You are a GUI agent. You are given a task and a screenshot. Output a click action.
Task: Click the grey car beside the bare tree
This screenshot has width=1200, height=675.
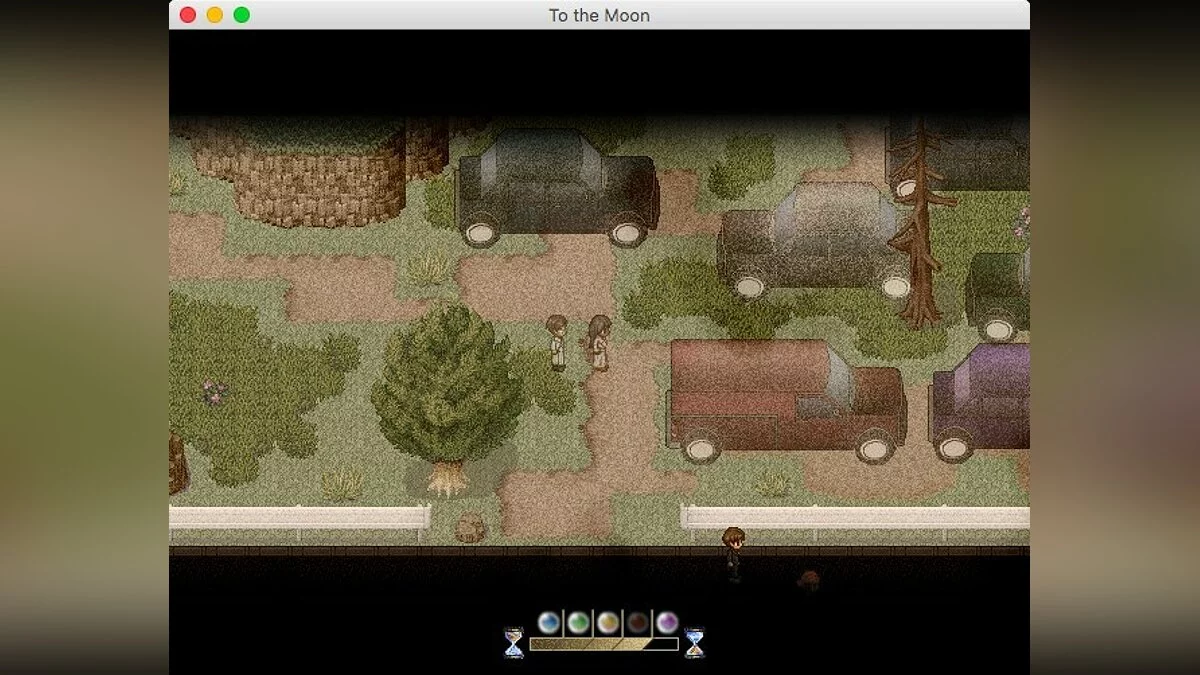tap(813, 241)
